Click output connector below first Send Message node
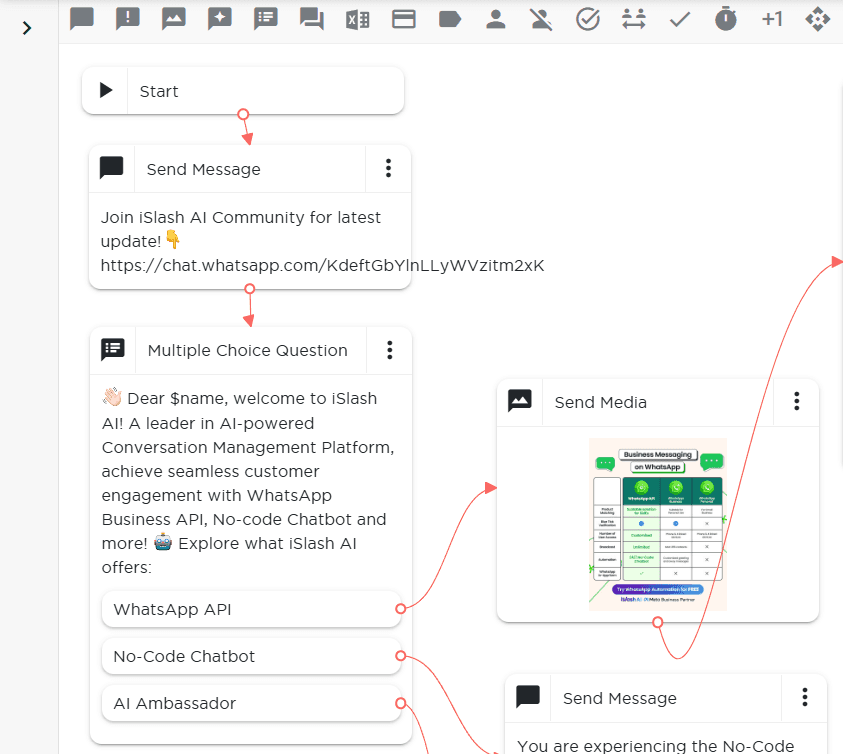843x754 pixels. 249,289
